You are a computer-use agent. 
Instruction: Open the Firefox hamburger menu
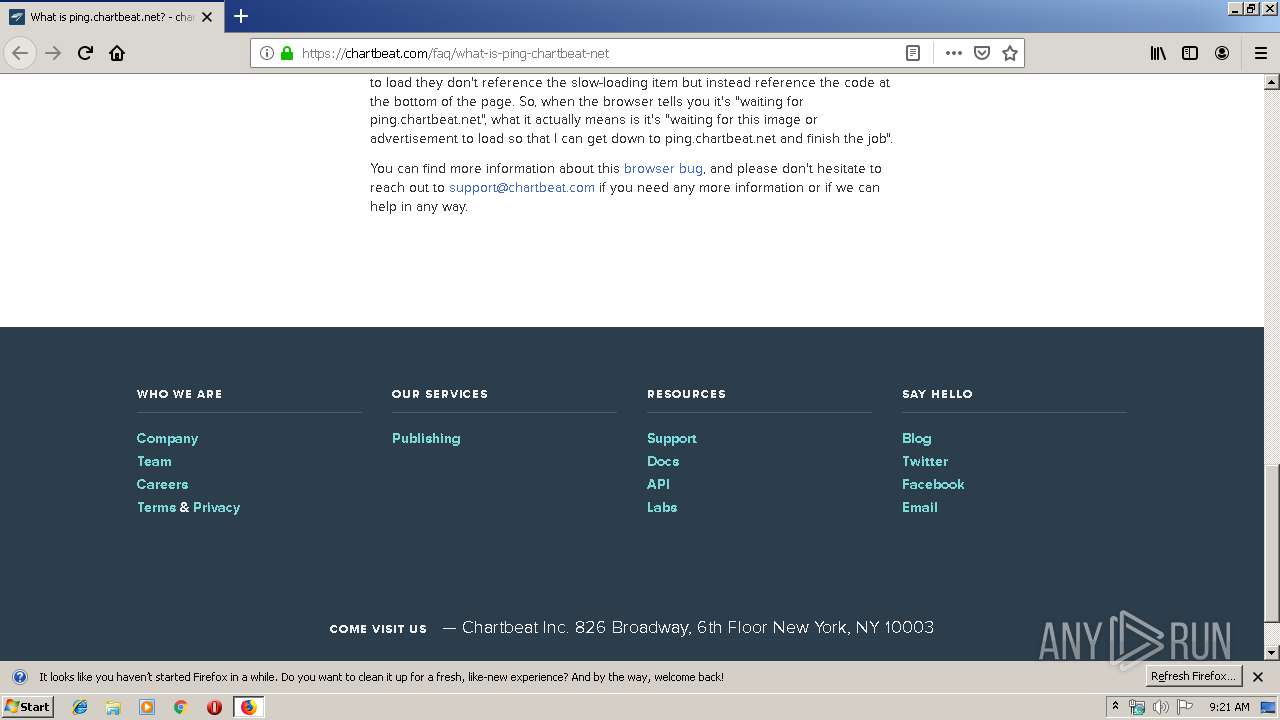[1260, 53]
